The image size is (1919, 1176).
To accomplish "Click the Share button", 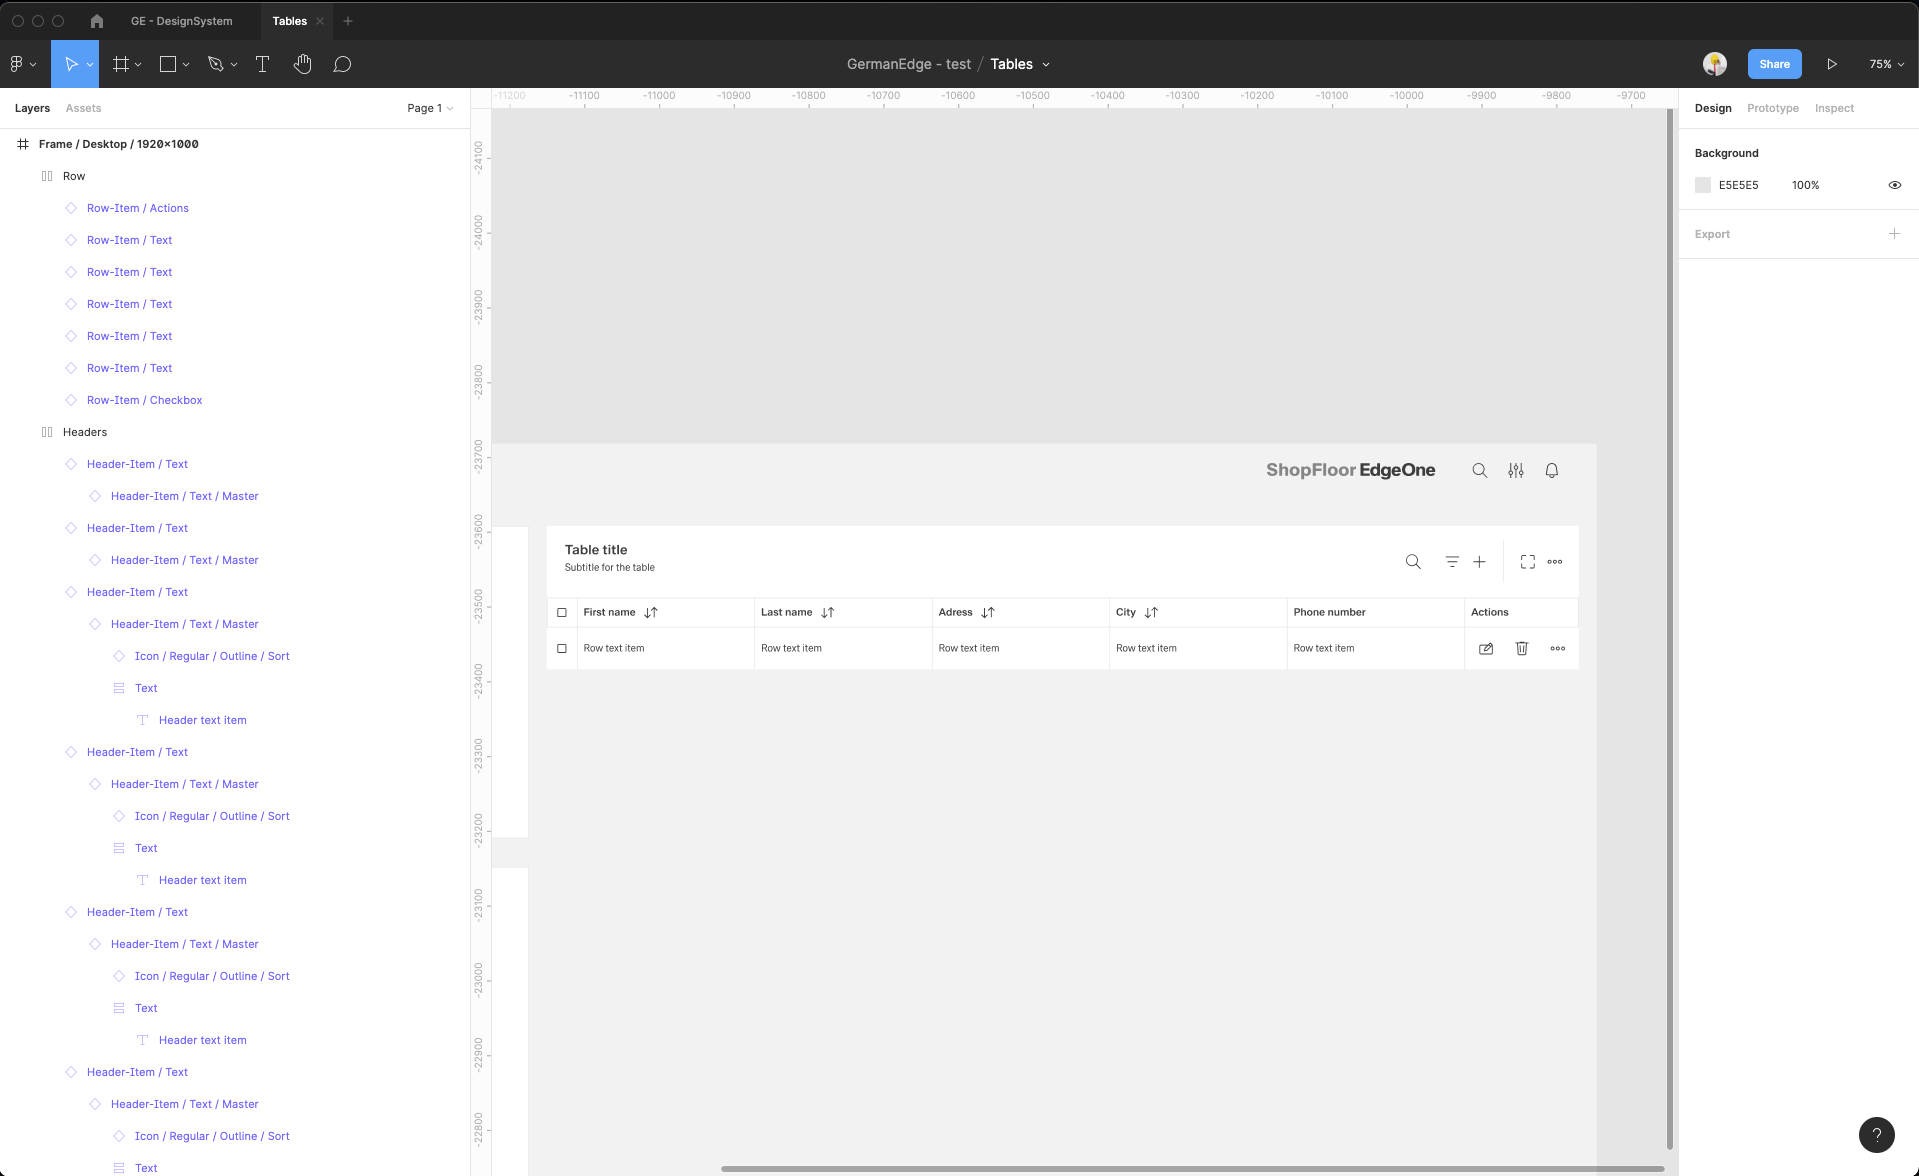I will coord(1774,64).
